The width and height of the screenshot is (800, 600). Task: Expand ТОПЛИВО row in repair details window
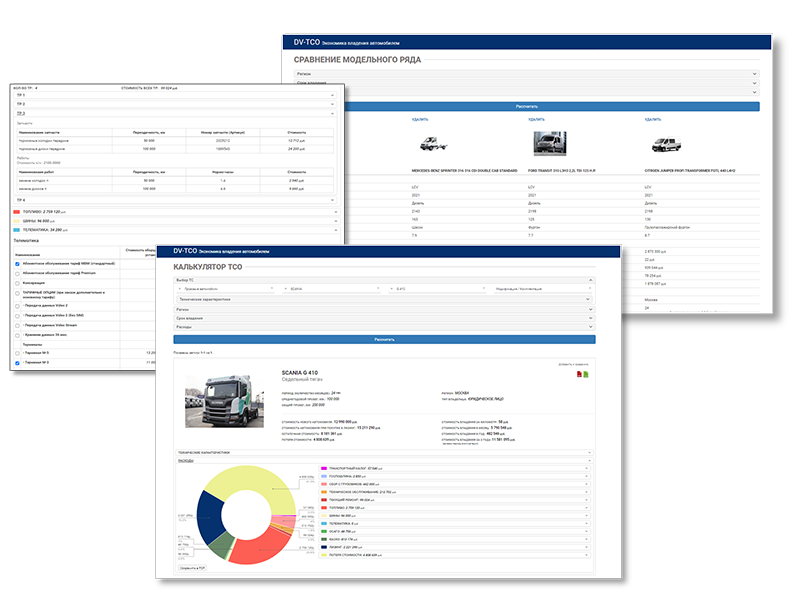point(176,212)
